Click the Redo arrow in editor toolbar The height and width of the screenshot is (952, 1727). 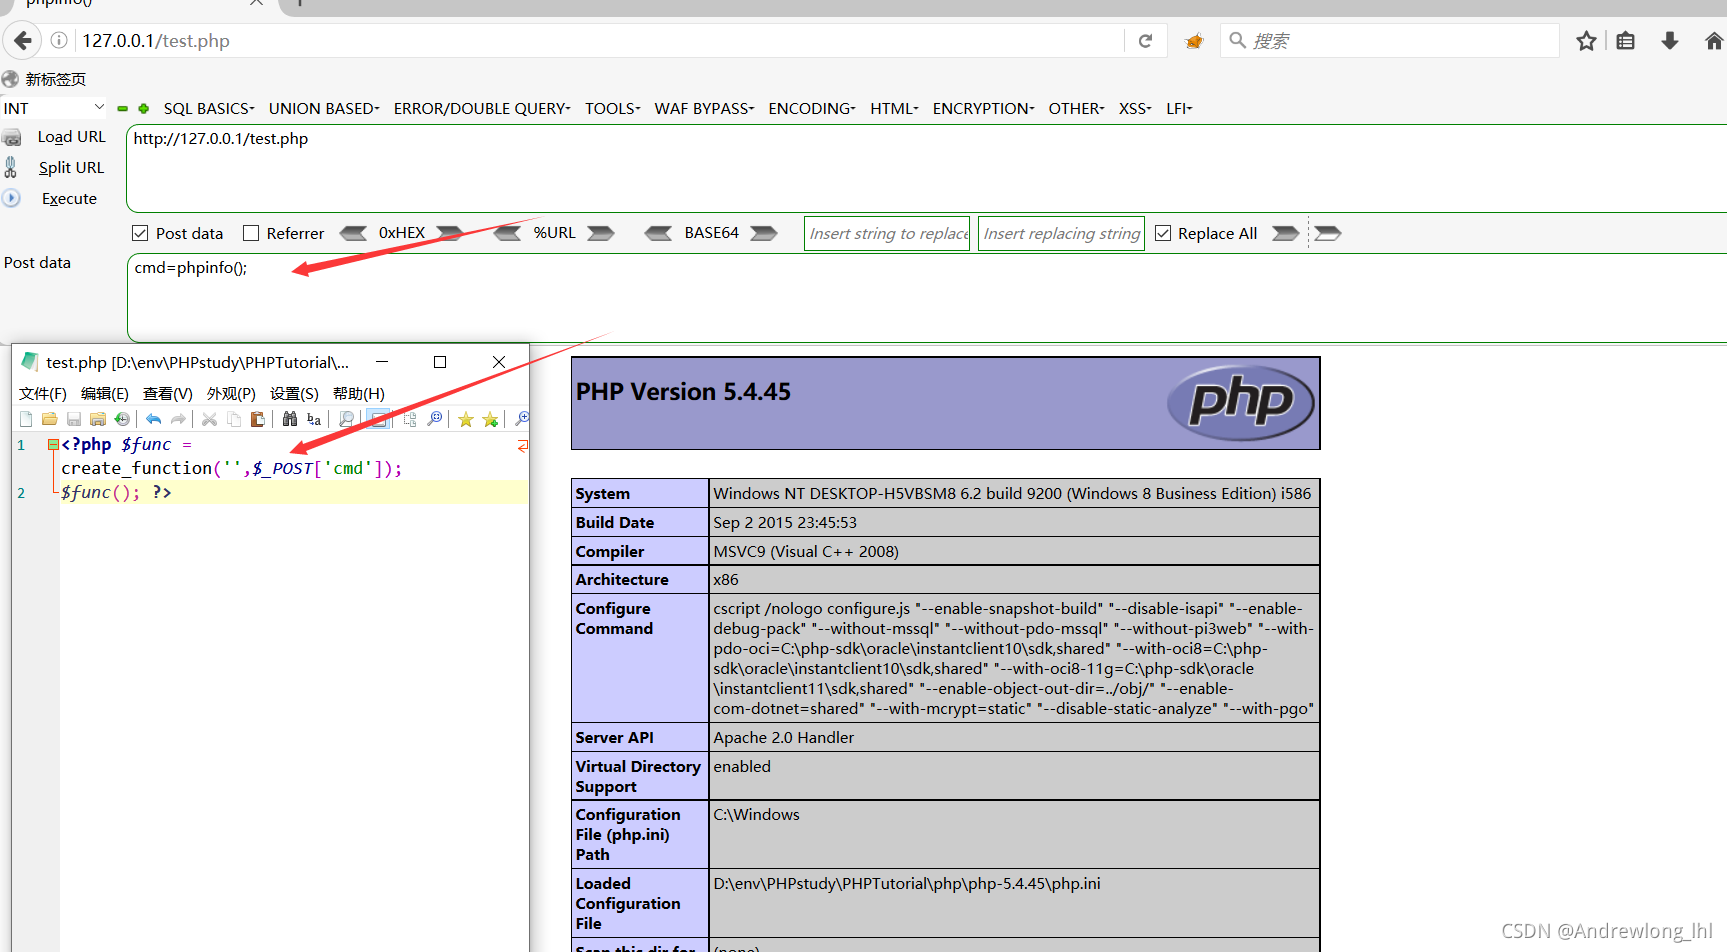pyautogui.click(x=178, y=419)
